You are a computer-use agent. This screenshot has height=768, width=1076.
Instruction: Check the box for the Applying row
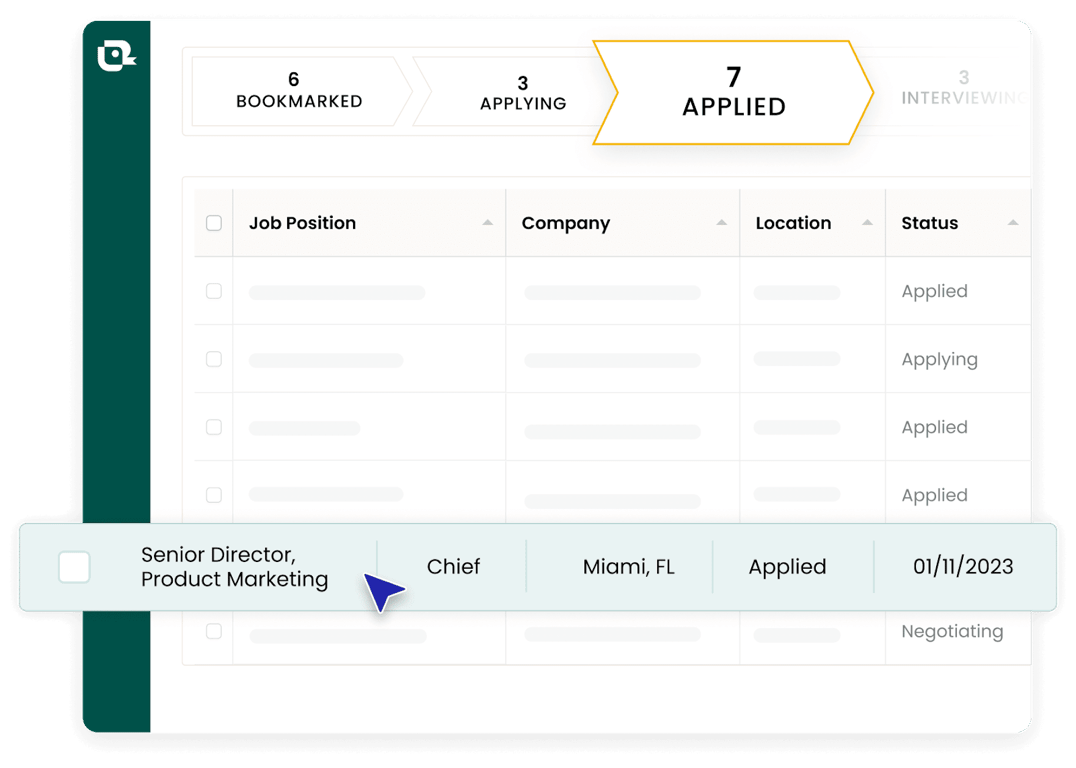coord(214,359)
